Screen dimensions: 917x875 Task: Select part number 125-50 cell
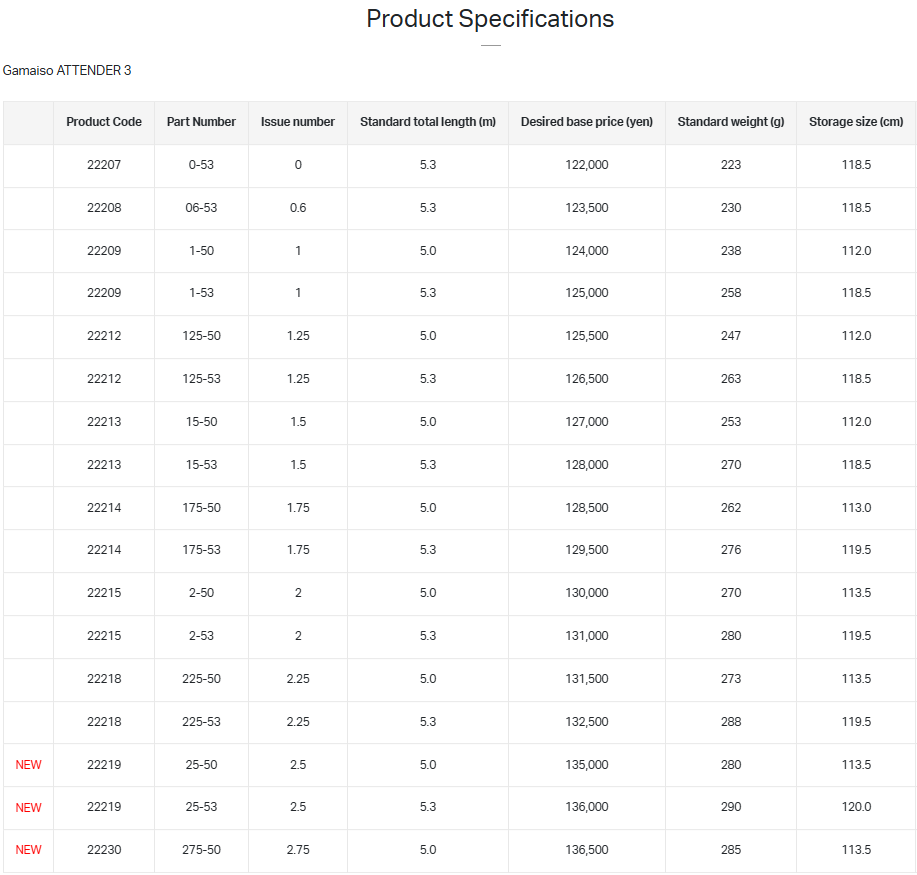(201, 336)
